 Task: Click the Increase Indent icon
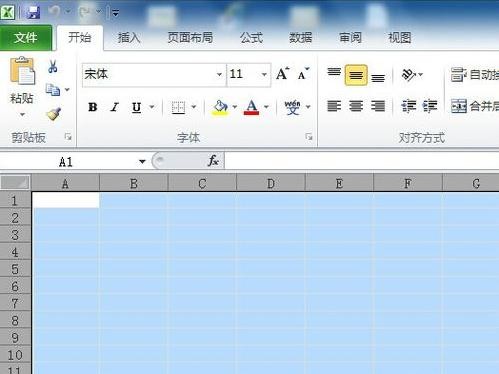point(430,106)
